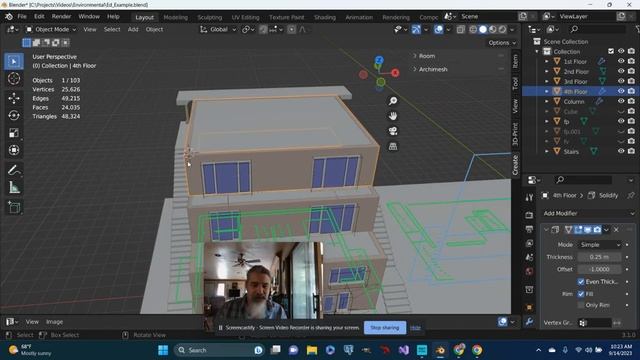Click the outliner search field
Image resolution: width=640 pixels, height=360 pixels.
pyautogui.click(x=597, y=29)
